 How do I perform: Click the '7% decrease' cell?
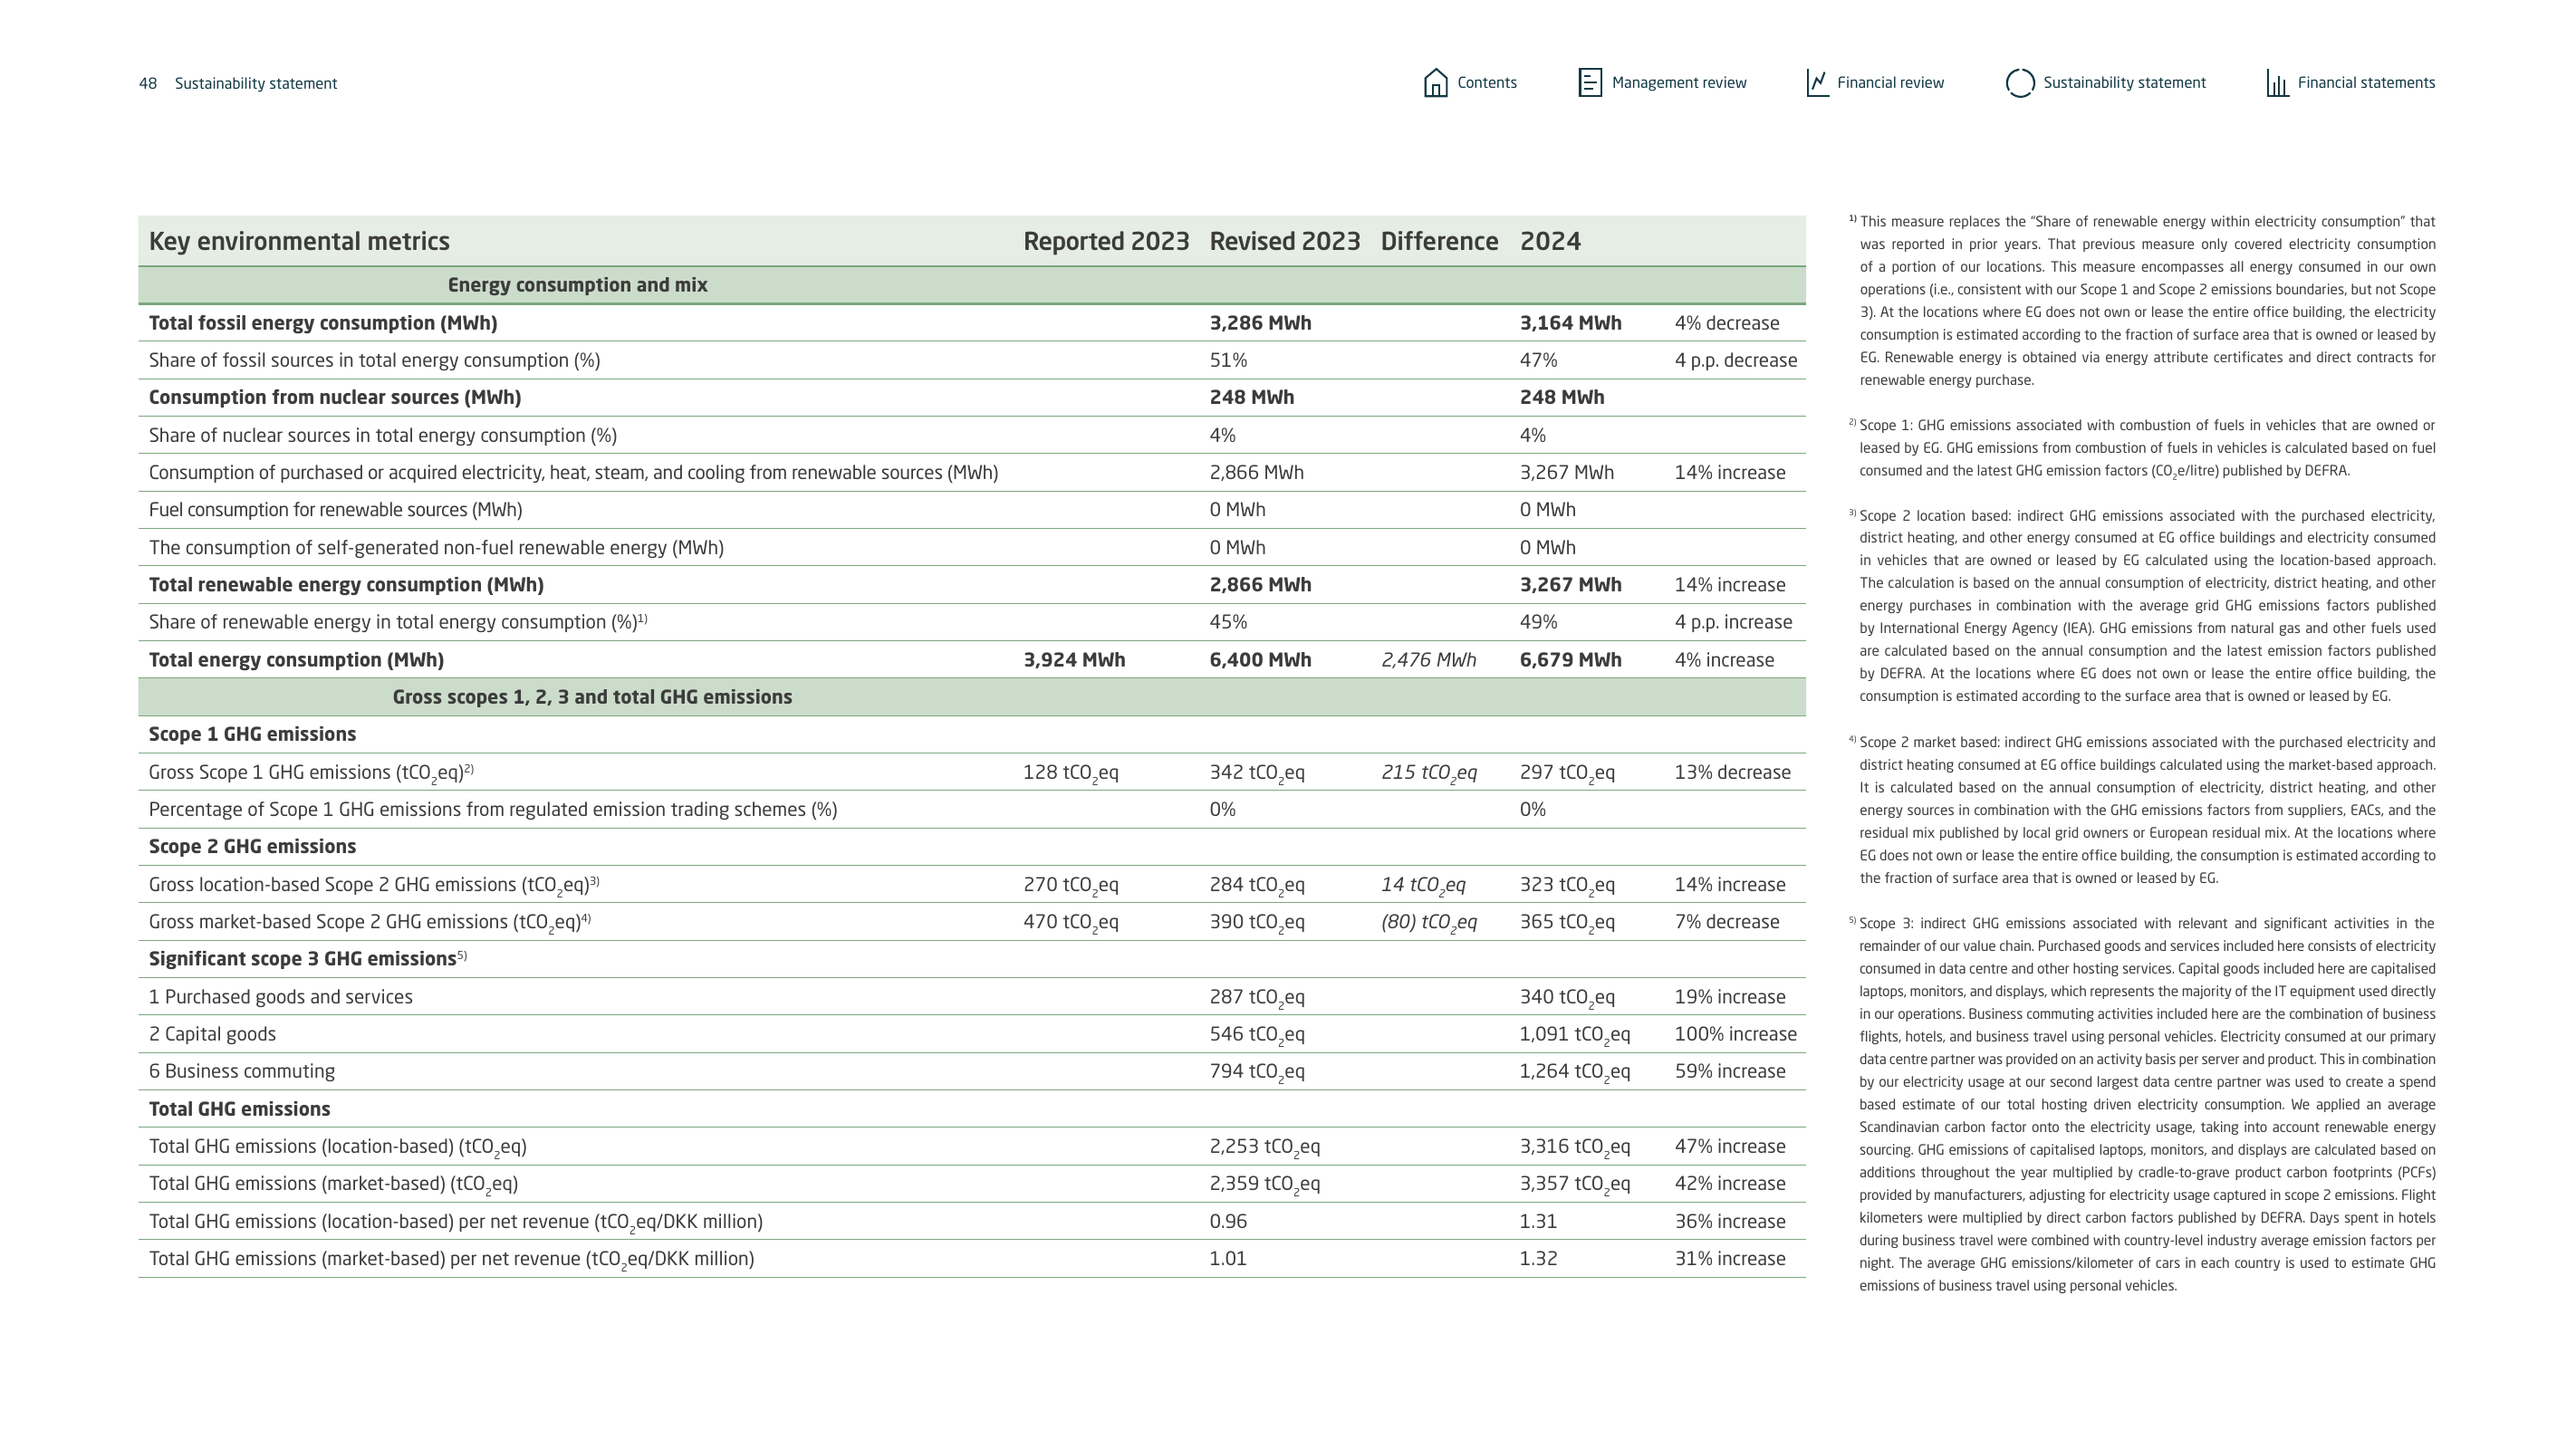point(1726,922)
